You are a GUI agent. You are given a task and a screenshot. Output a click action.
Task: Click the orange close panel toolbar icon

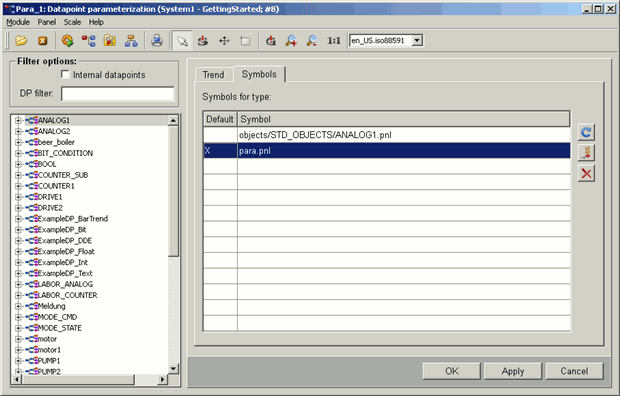point(43,41)
